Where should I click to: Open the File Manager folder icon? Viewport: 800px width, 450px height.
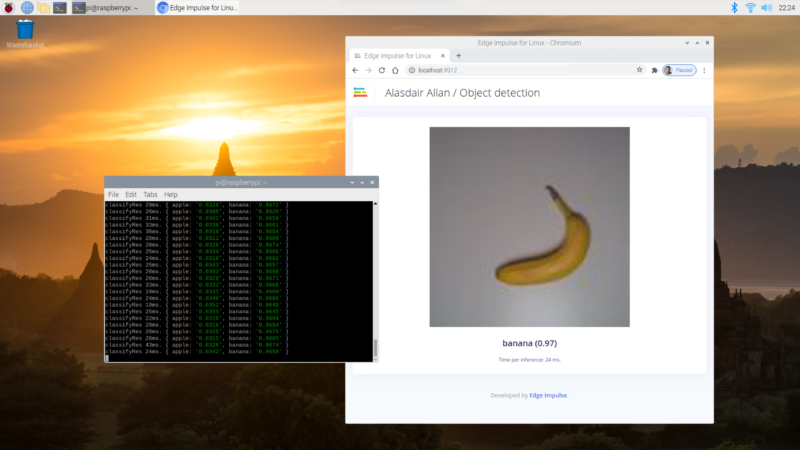[44, 8]
